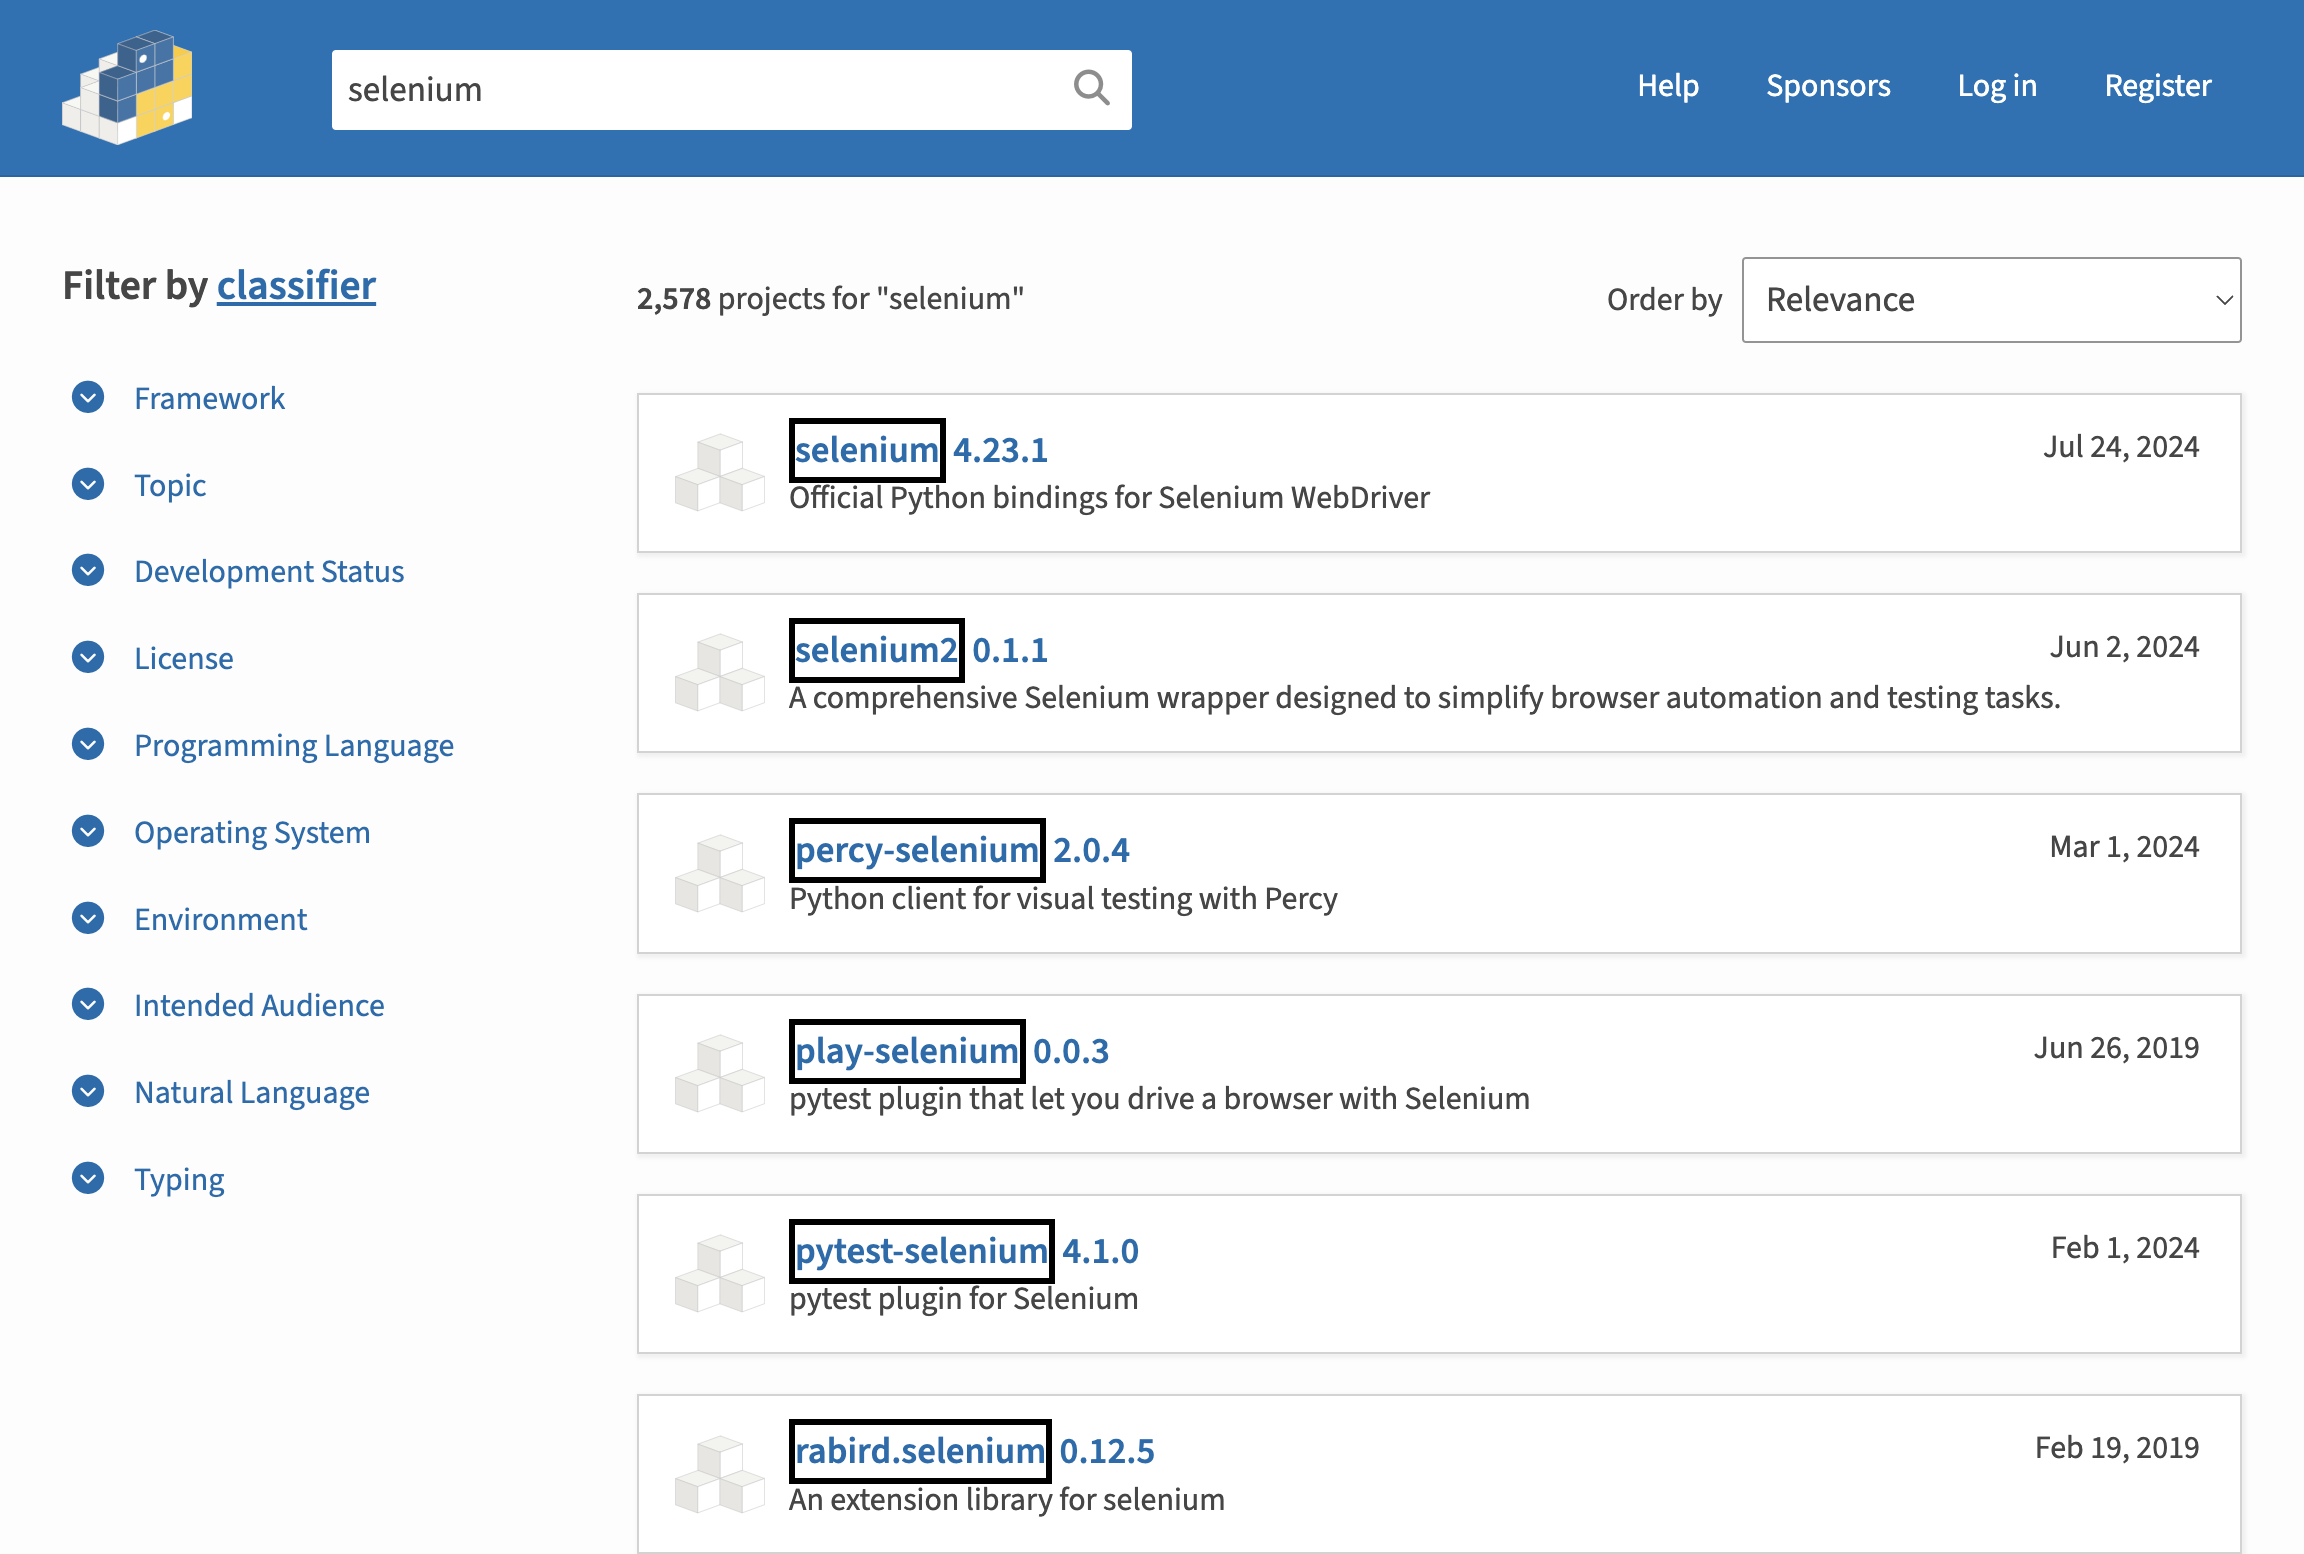Screen dimensions: 2304x1554
Task: Click the Feb 19, 2019 release date
Action: pos(2117,1448)
